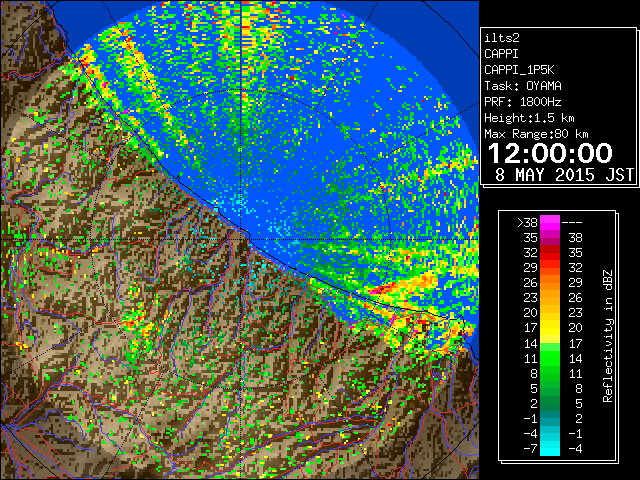
Task: Click the "-7" label at the legend bottom
Action: 530,449
